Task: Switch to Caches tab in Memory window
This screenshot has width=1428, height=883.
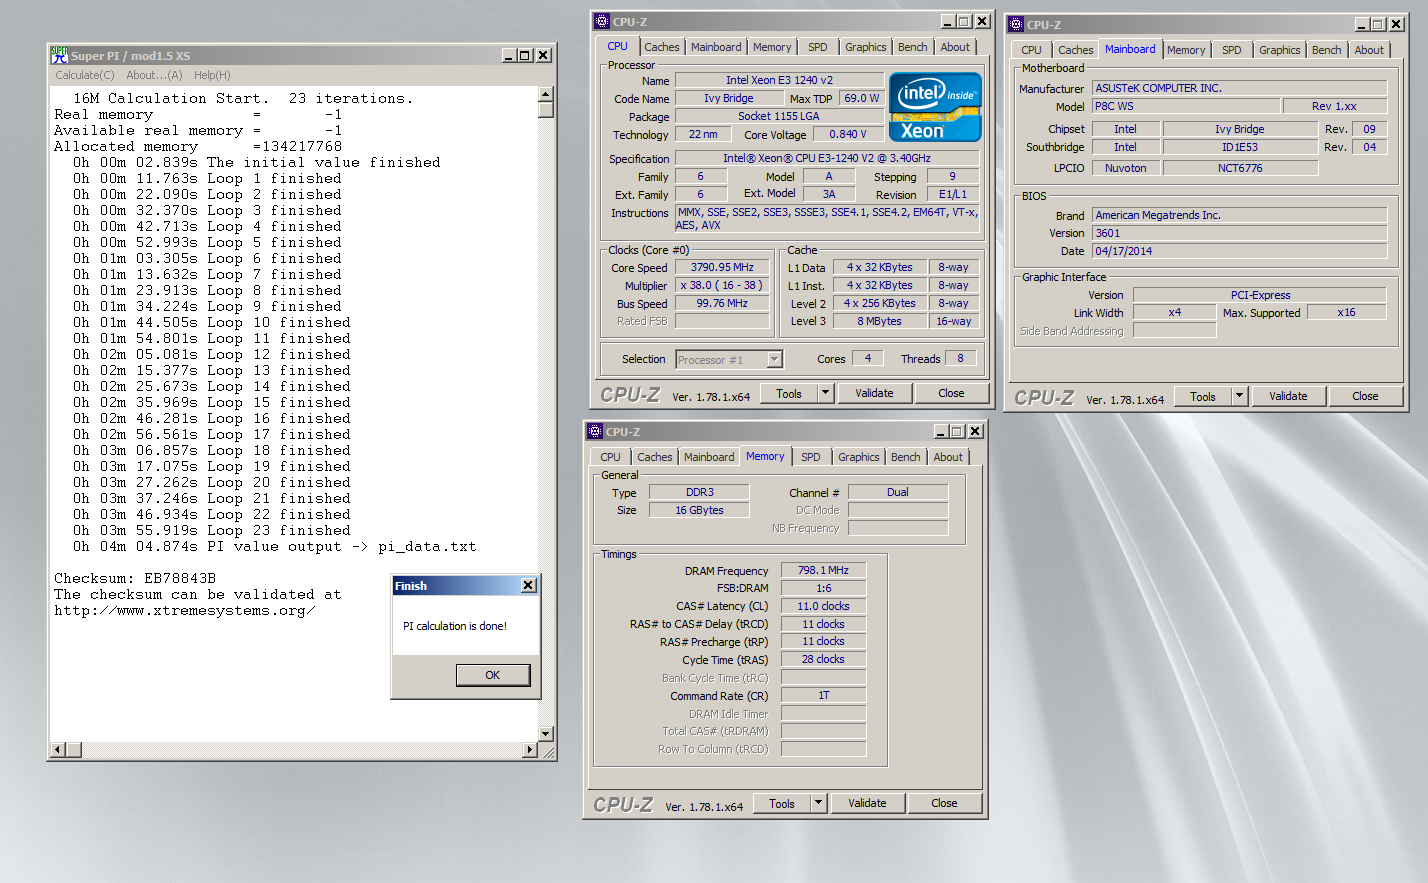Action: 654,457
